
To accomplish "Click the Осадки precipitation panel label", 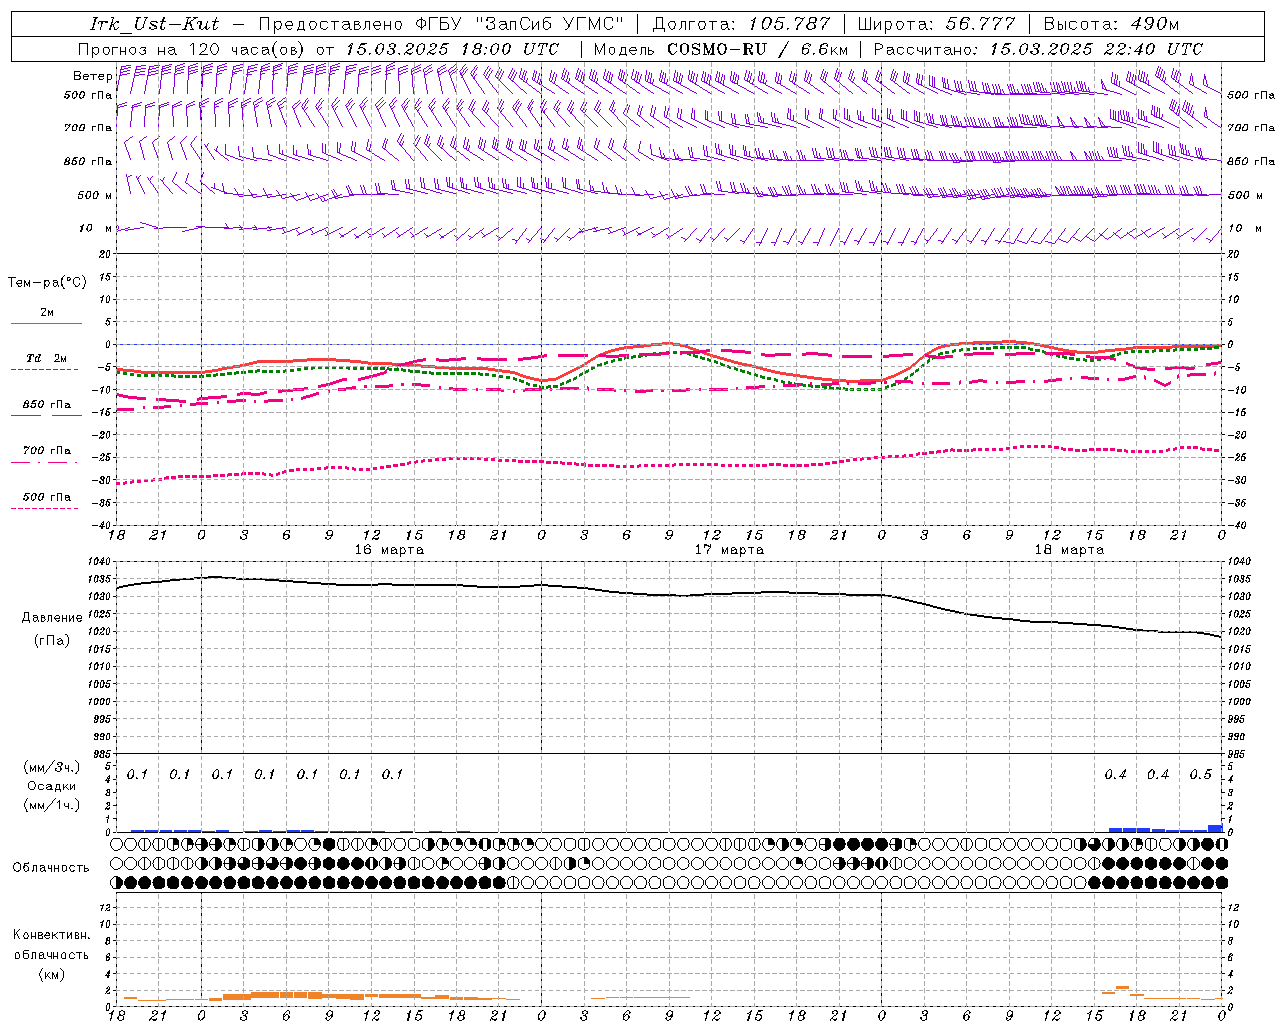I will [x=51, y=786].
